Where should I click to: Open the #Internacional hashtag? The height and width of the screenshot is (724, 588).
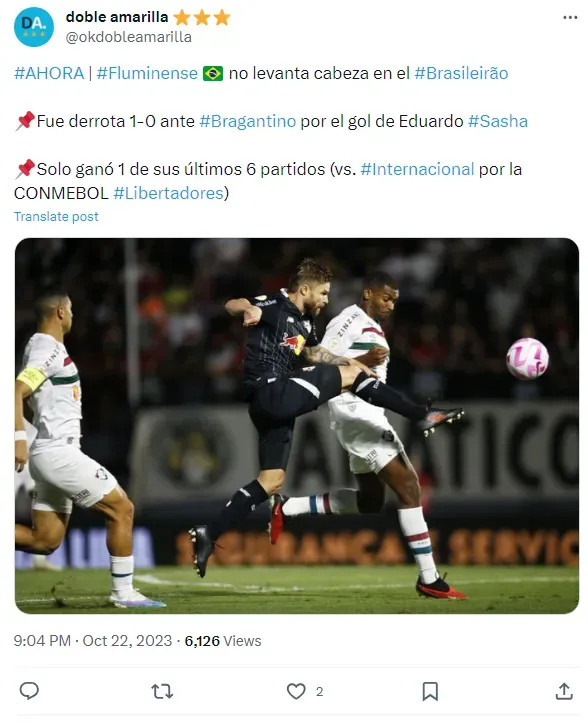click(417, 169)
